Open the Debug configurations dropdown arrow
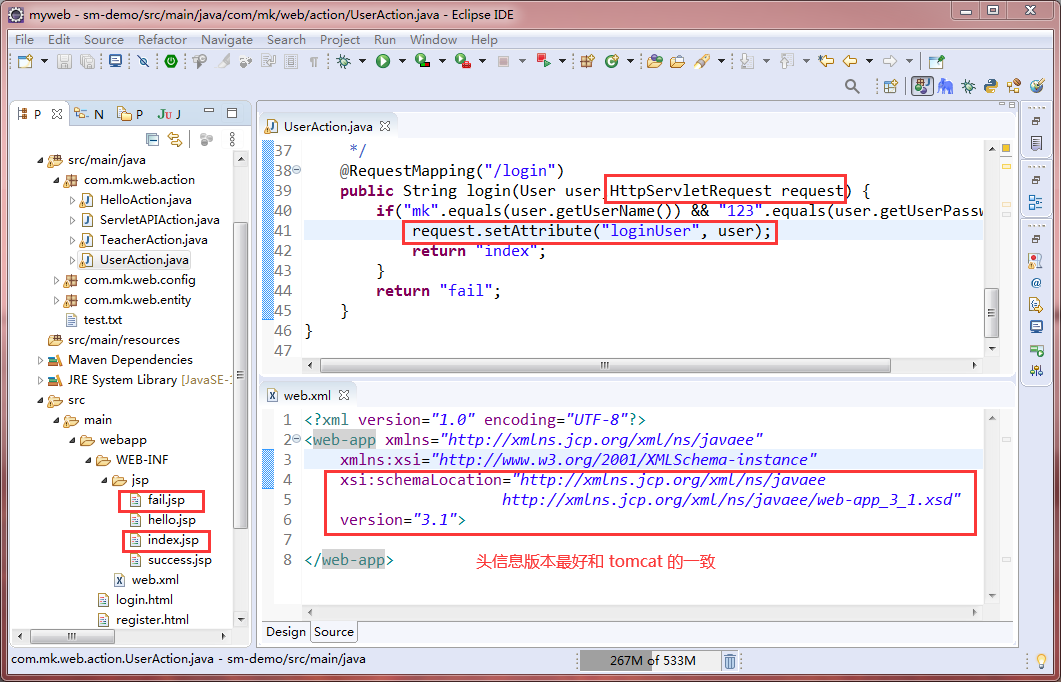 click(362, 62)
